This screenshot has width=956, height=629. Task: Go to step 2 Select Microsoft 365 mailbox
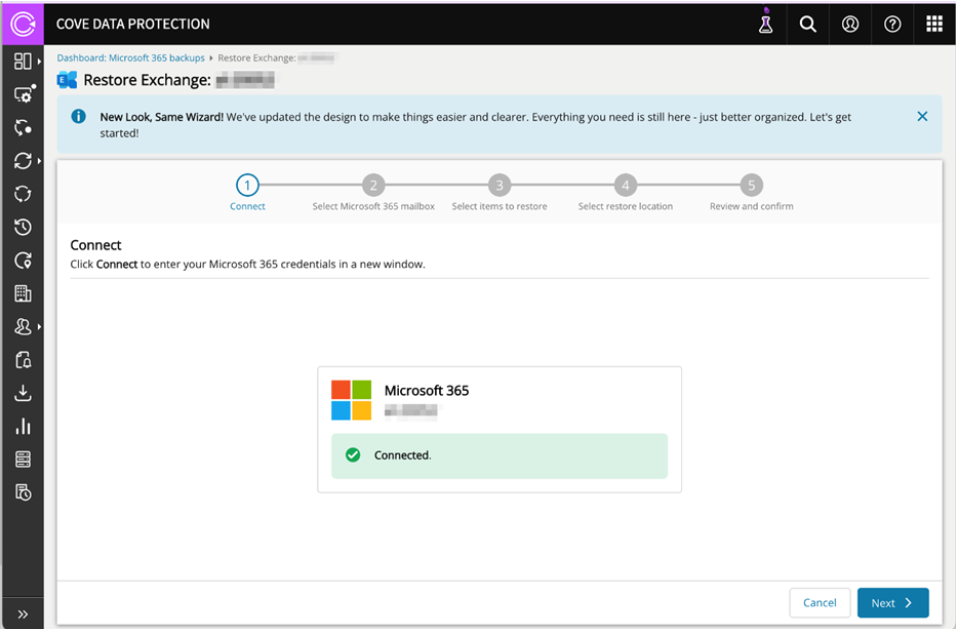374,185
